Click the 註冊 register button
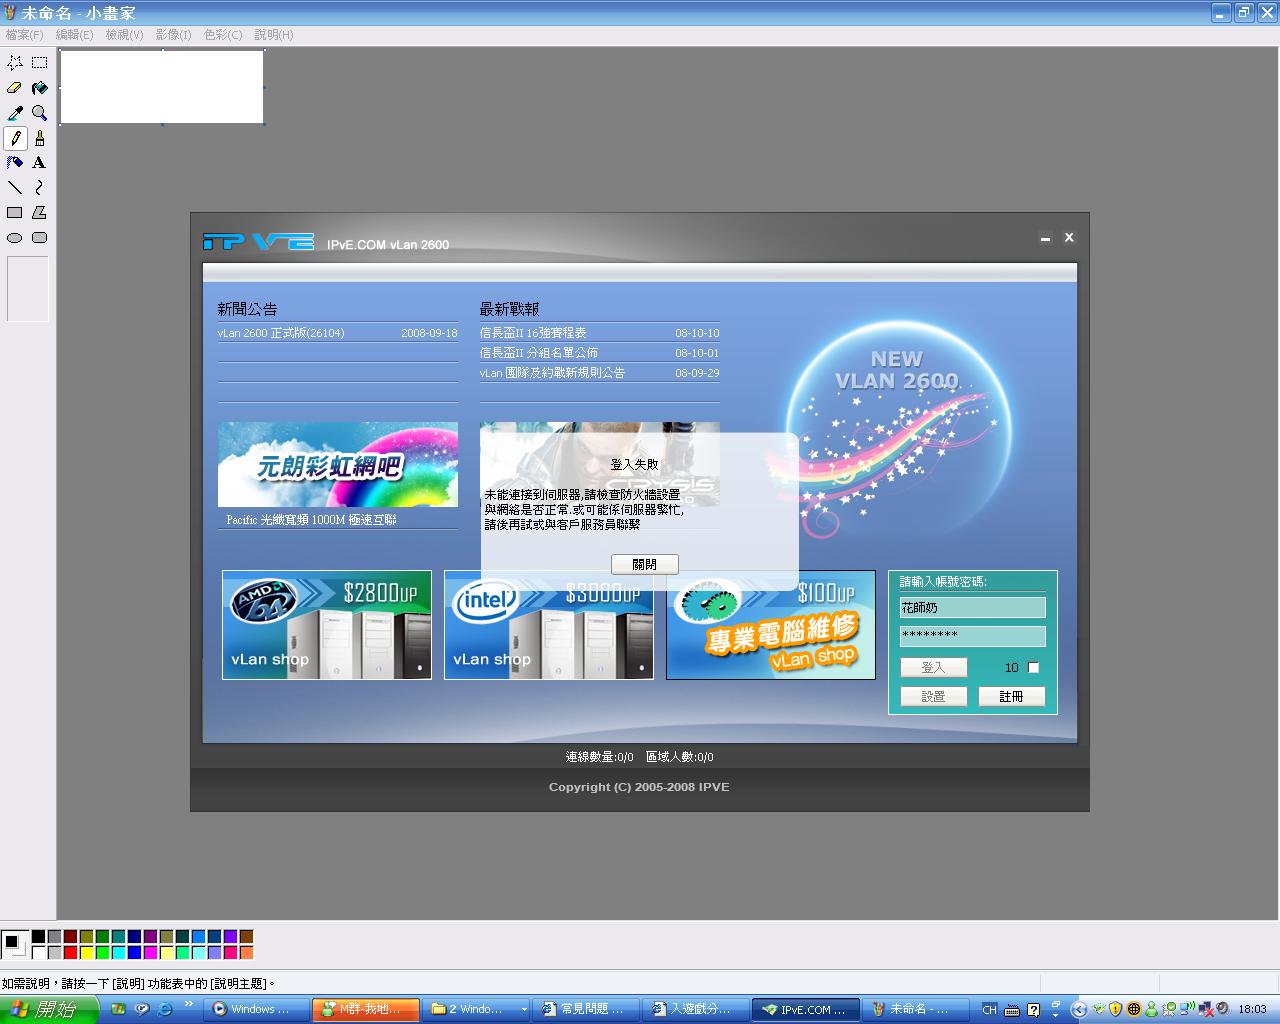Screen dimensions: 1280x1024 1011,697
